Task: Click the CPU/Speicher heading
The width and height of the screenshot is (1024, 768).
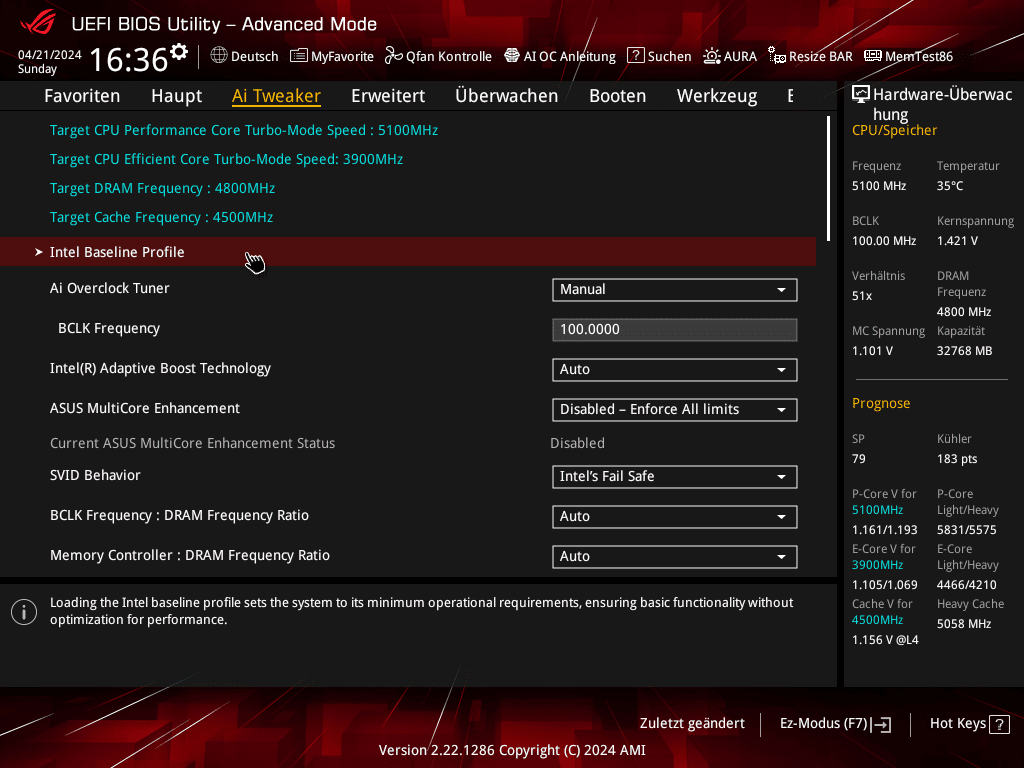Action: click(895, 131)
